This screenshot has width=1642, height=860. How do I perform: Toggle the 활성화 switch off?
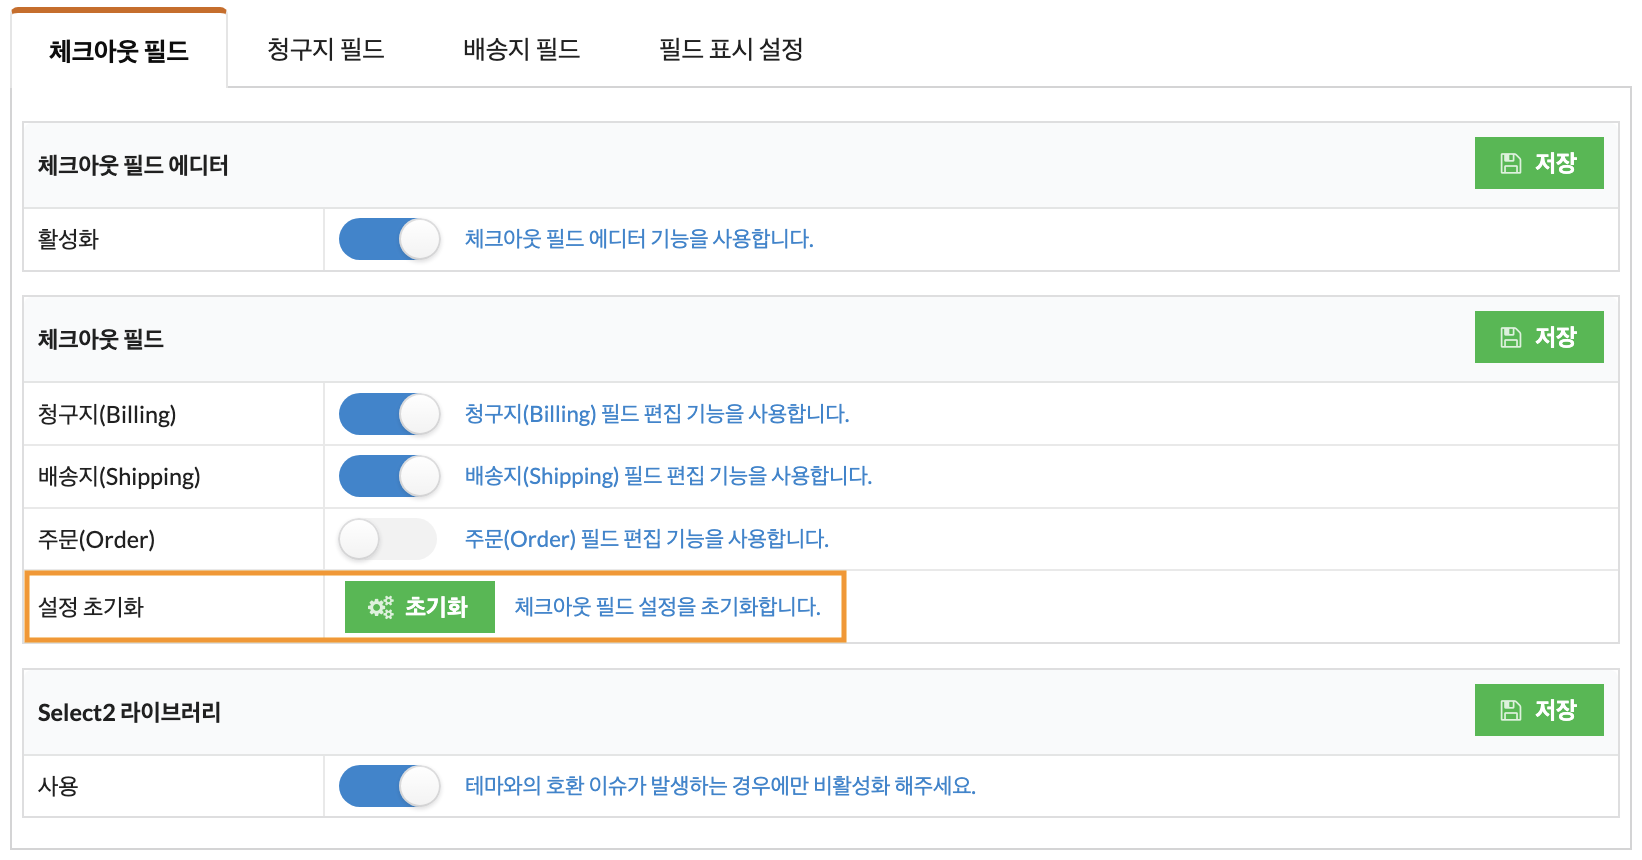(389, 240)
